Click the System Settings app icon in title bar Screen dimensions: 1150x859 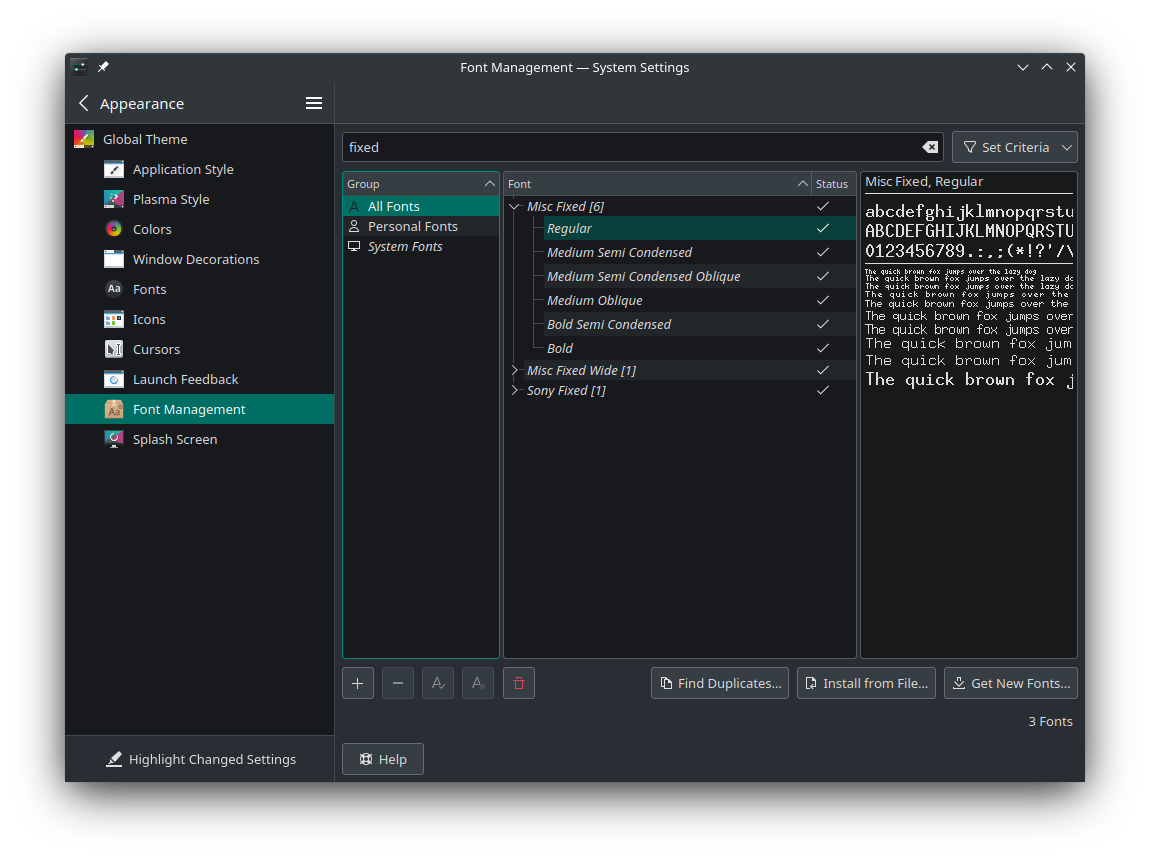click(80, 67)
